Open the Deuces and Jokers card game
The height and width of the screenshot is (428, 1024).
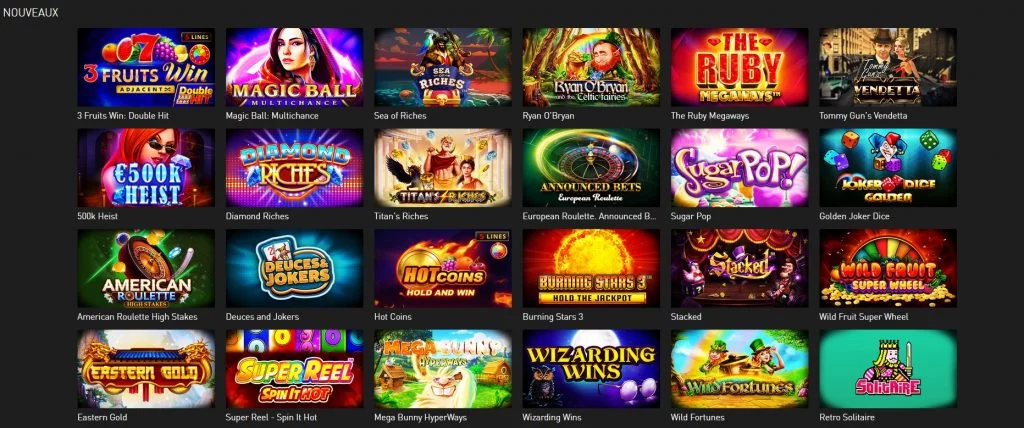click(294, 268)
